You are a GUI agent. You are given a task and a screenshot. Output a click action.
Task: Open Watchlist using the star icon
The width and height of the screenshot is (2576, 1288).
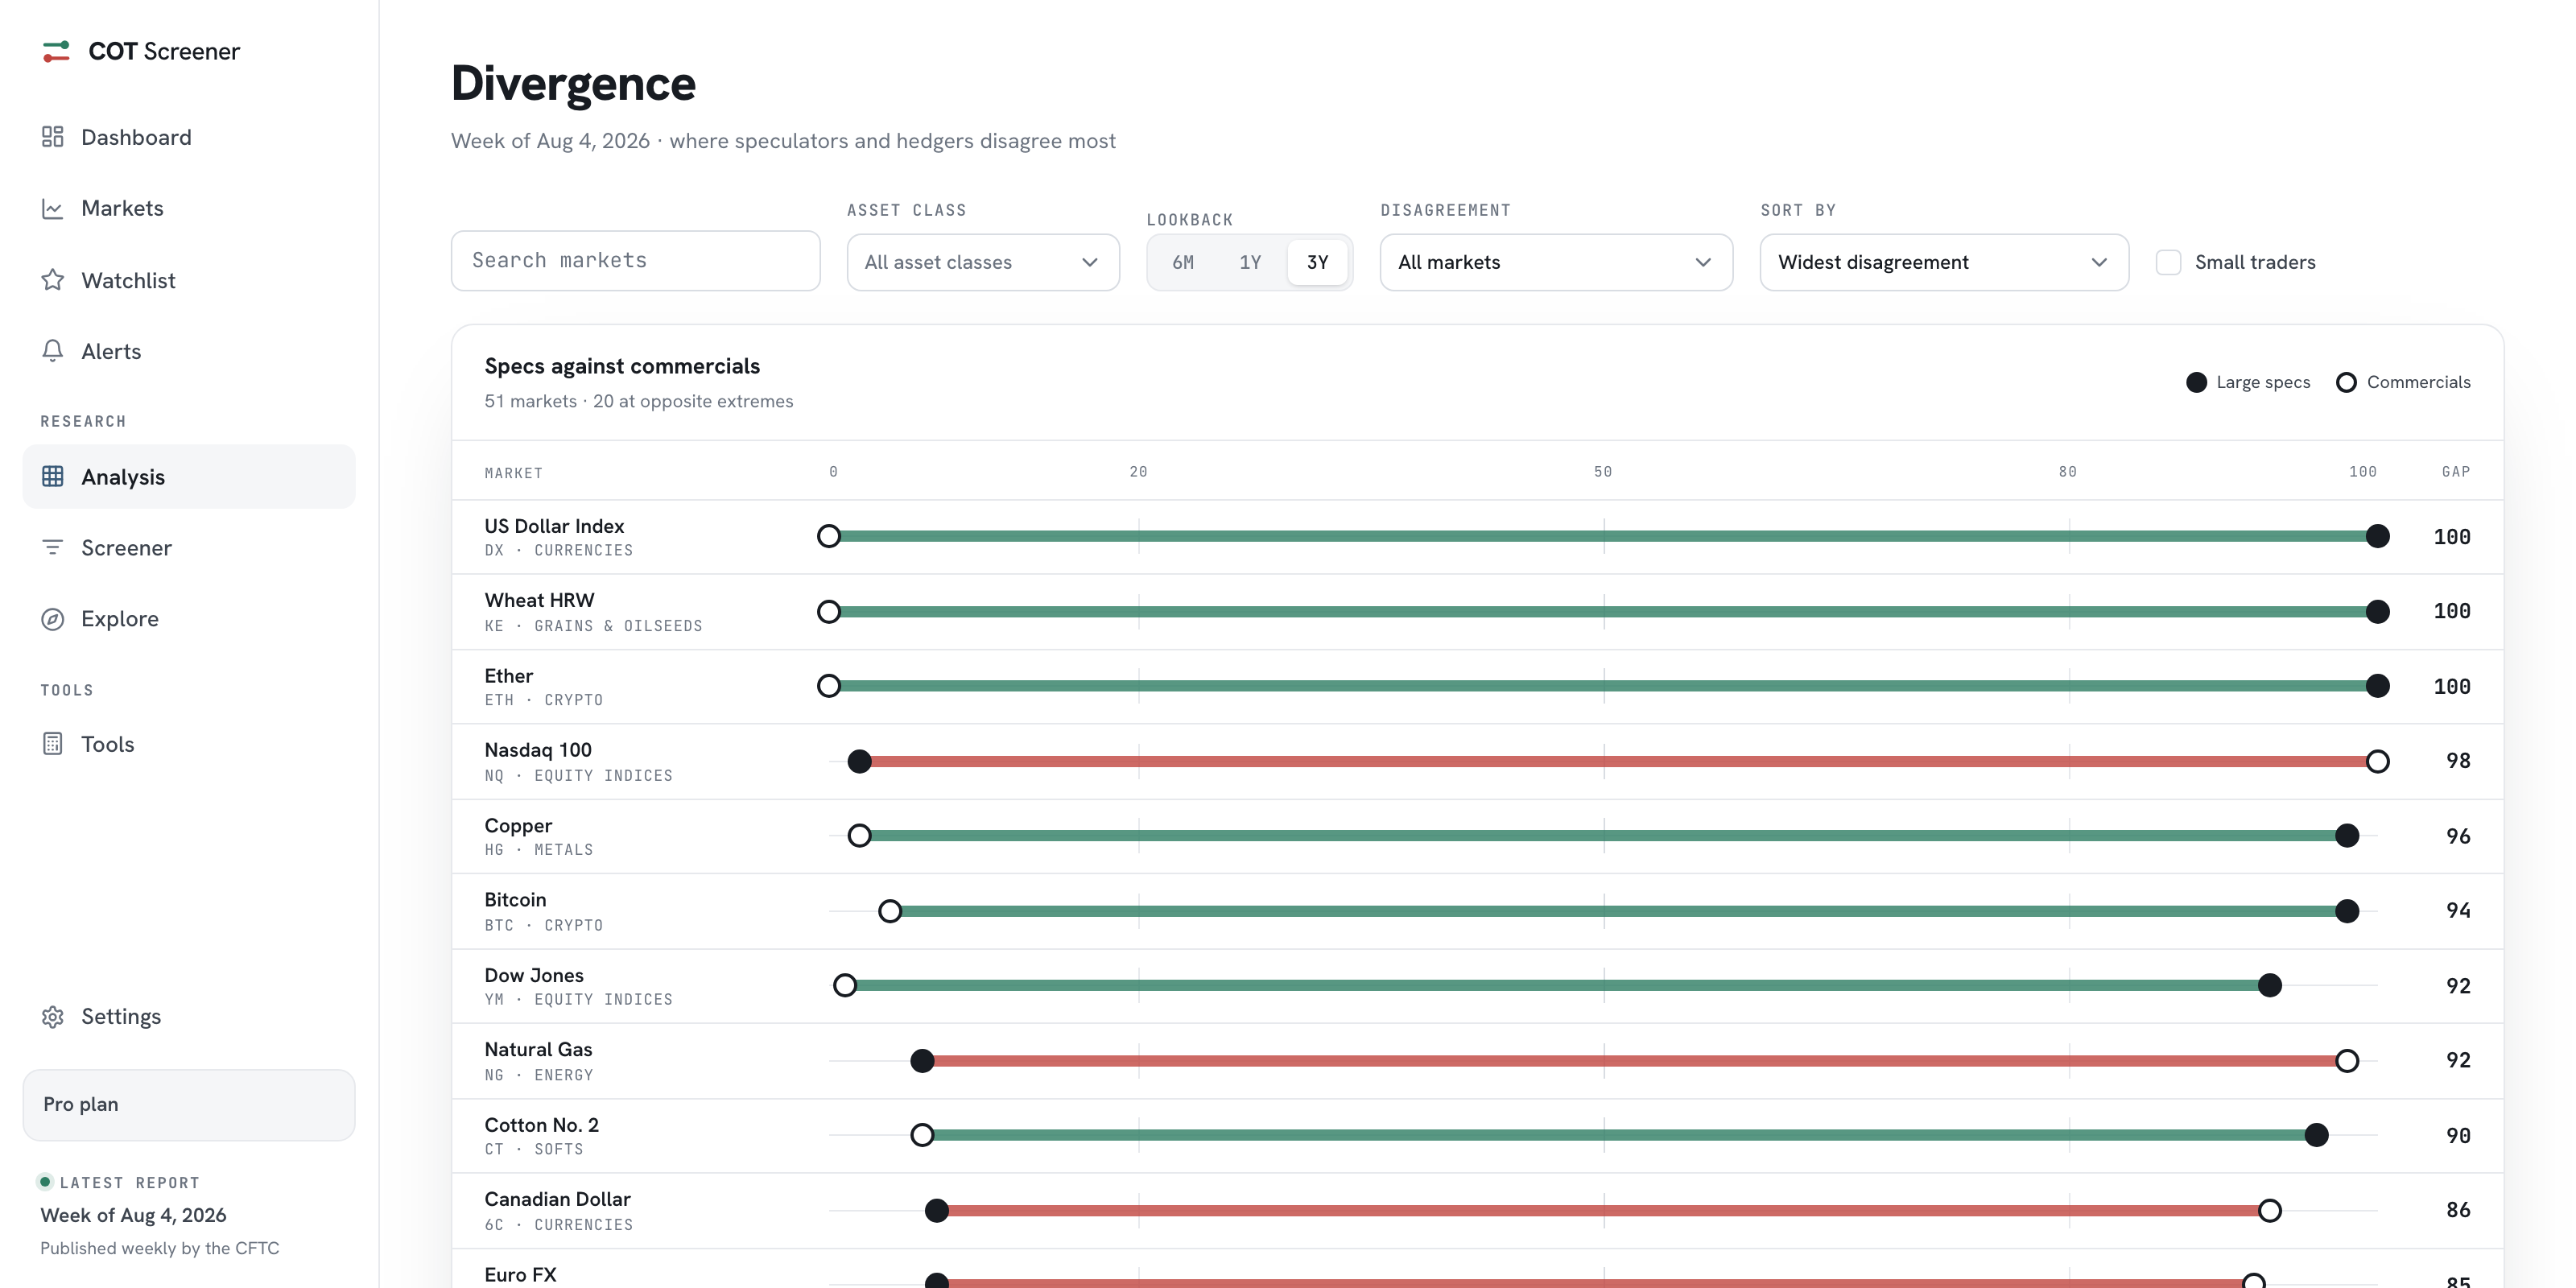pyautogui.click(x=53, y=280)
